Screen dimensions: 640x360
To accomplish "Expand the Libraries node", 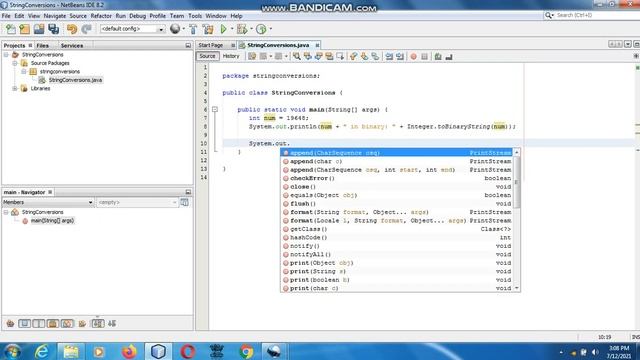I will (15, 89).
